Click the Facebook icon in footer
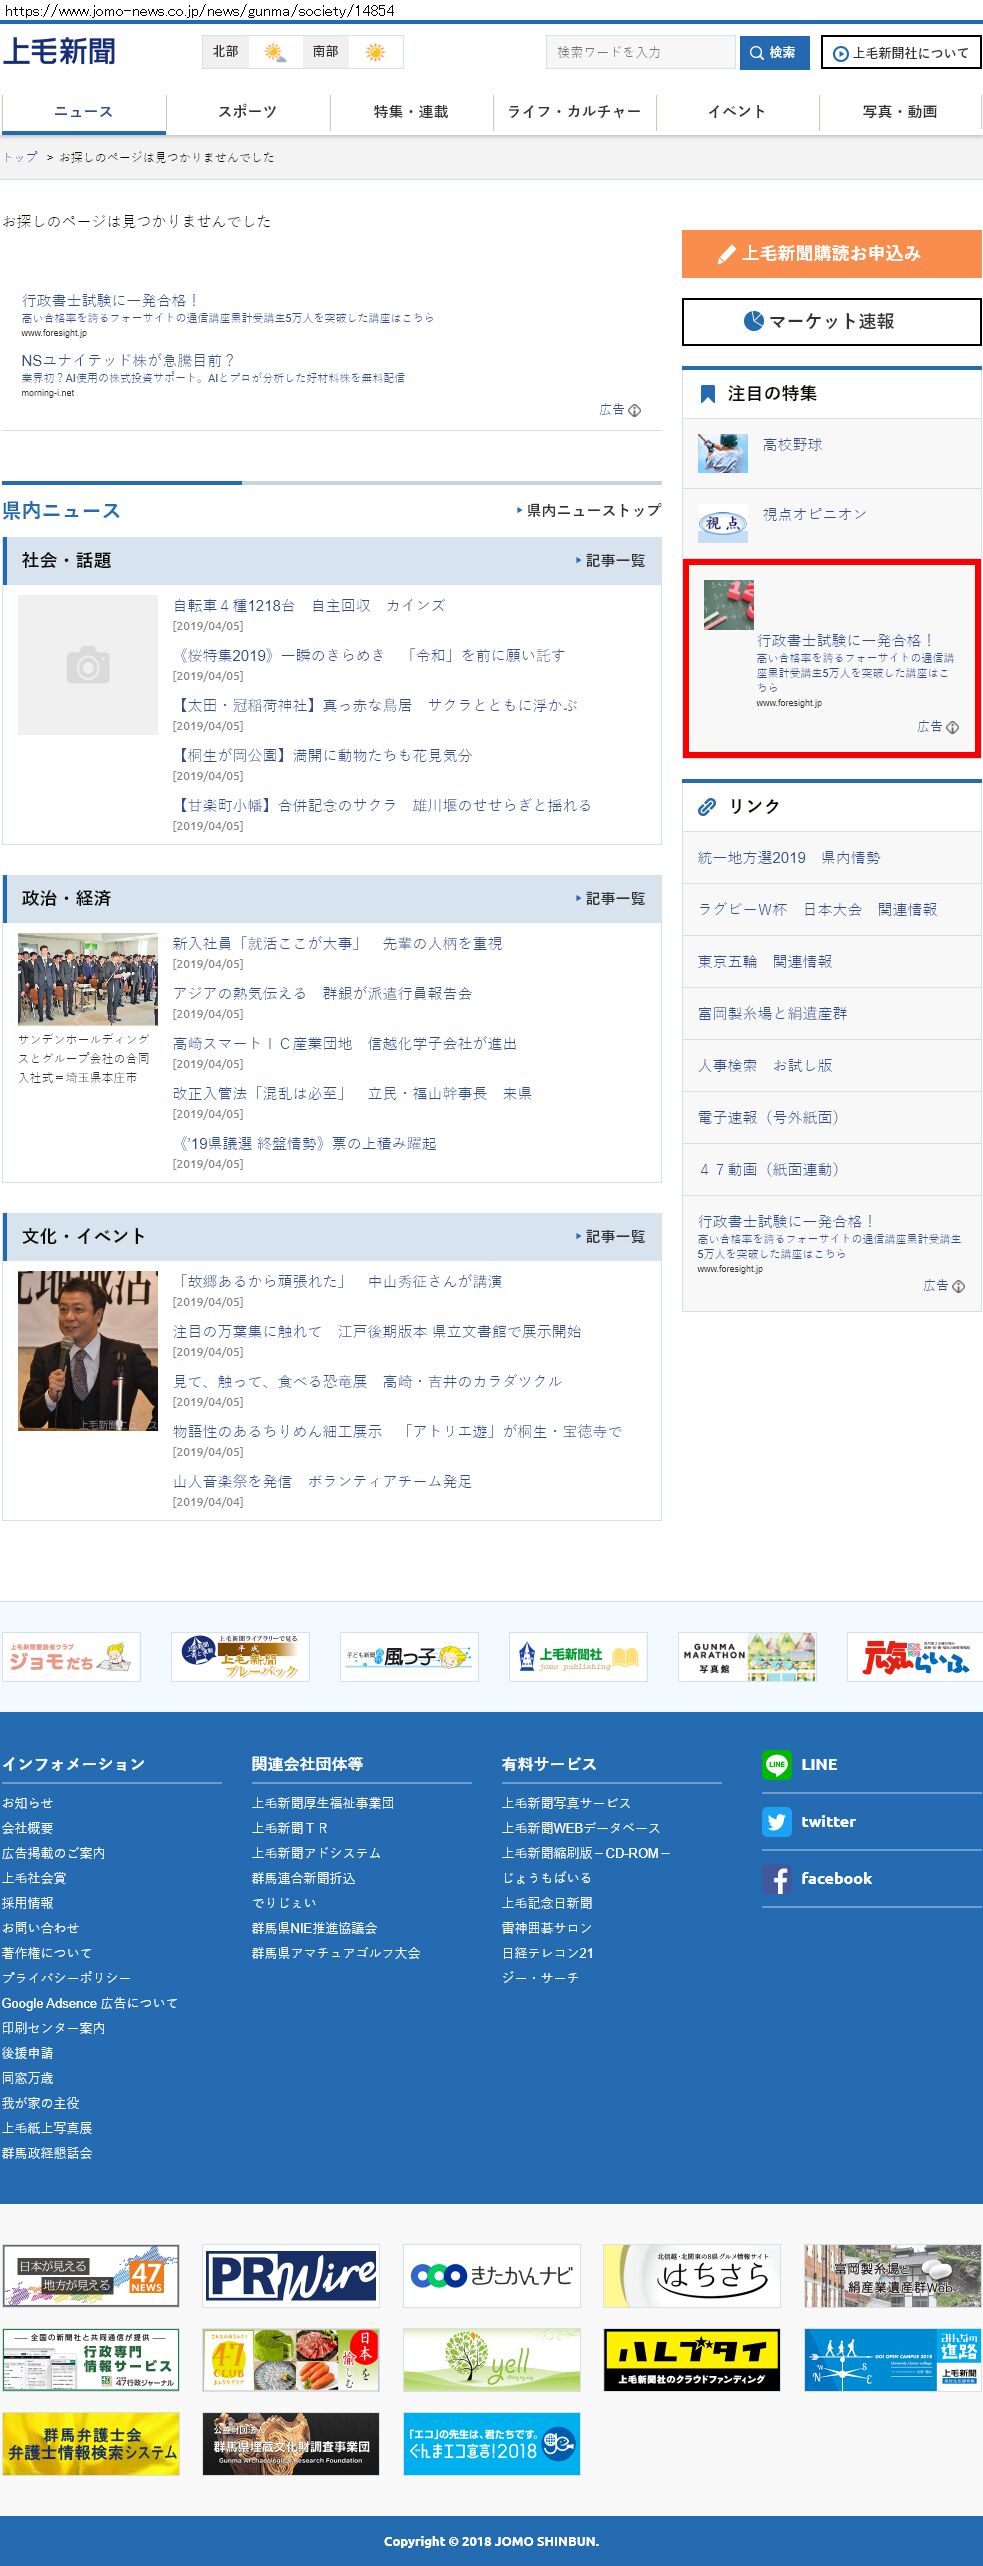Viewport: 983px width, 2566px height. [776, 1879]
